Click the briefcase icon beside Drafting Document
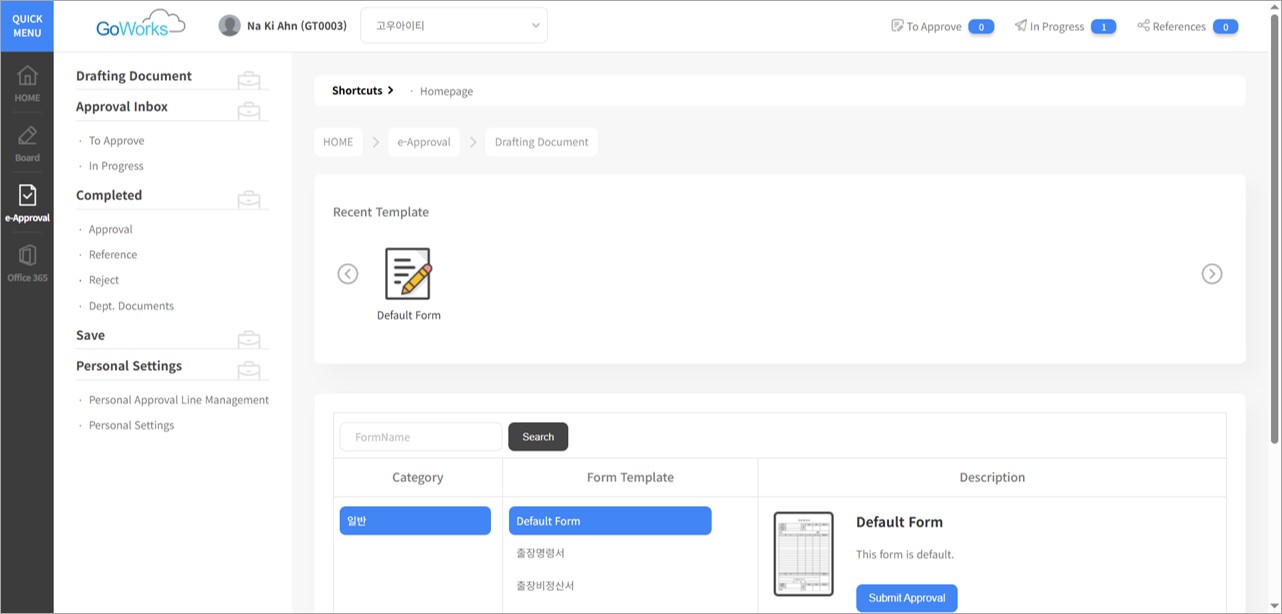This screenshot has width=1282, height=614. (x=249, y=79)
